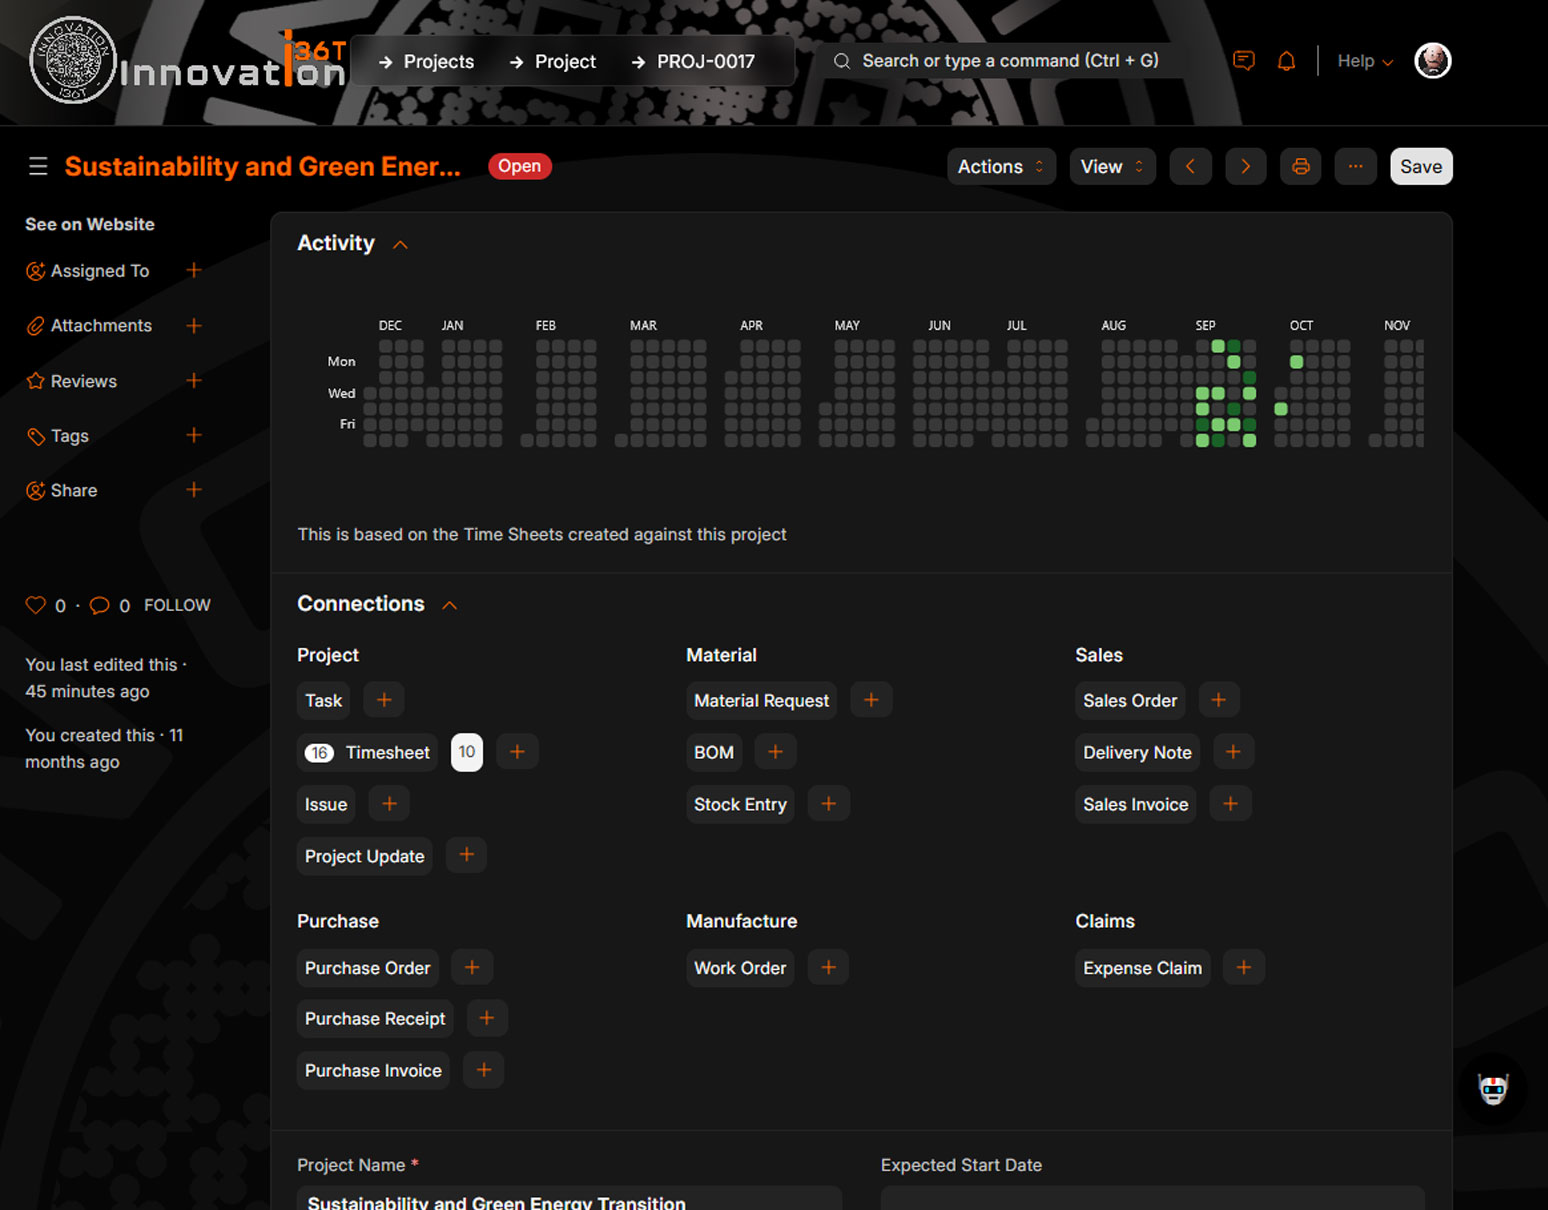
Task: Open the See on Website link
Action: click(90, 224)
